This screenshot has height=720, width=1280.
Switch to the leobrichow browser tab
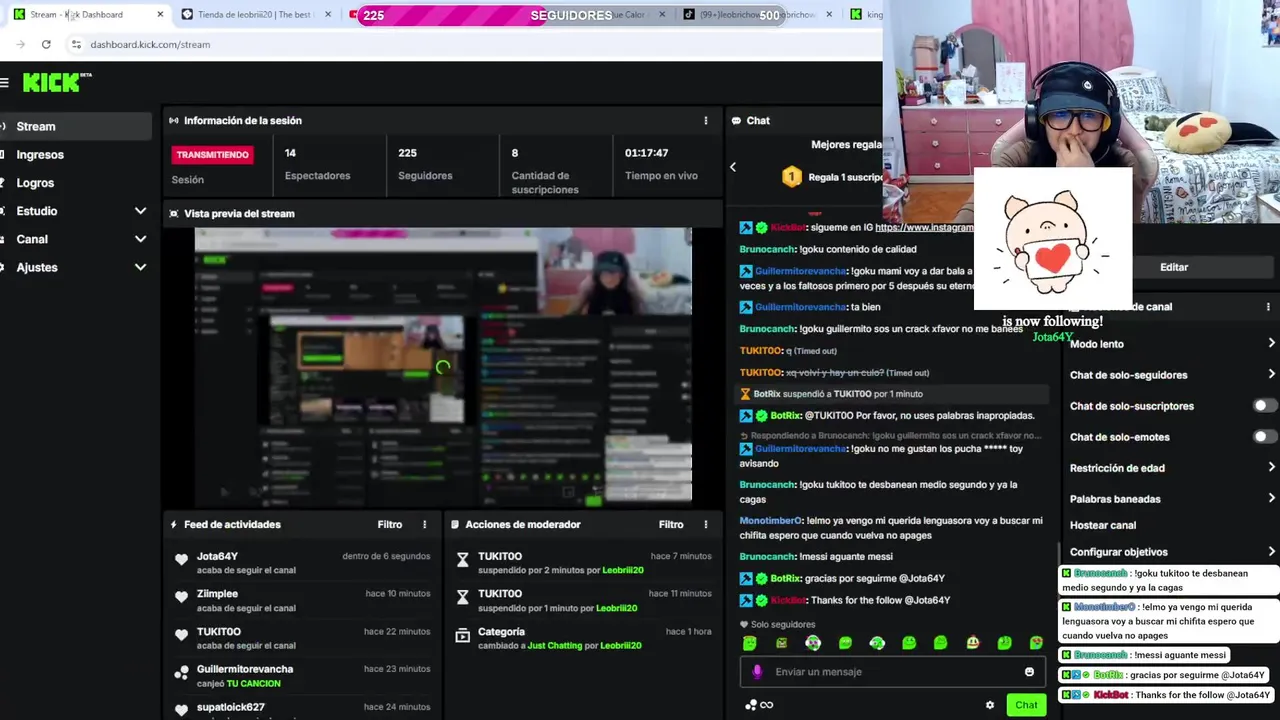coord(758,14)
